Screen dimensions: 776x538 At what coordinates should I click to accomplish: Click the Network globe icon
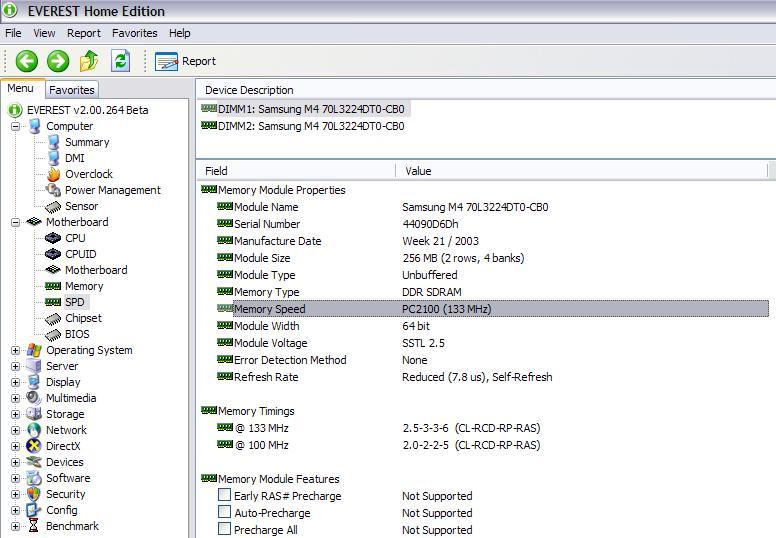34,430
